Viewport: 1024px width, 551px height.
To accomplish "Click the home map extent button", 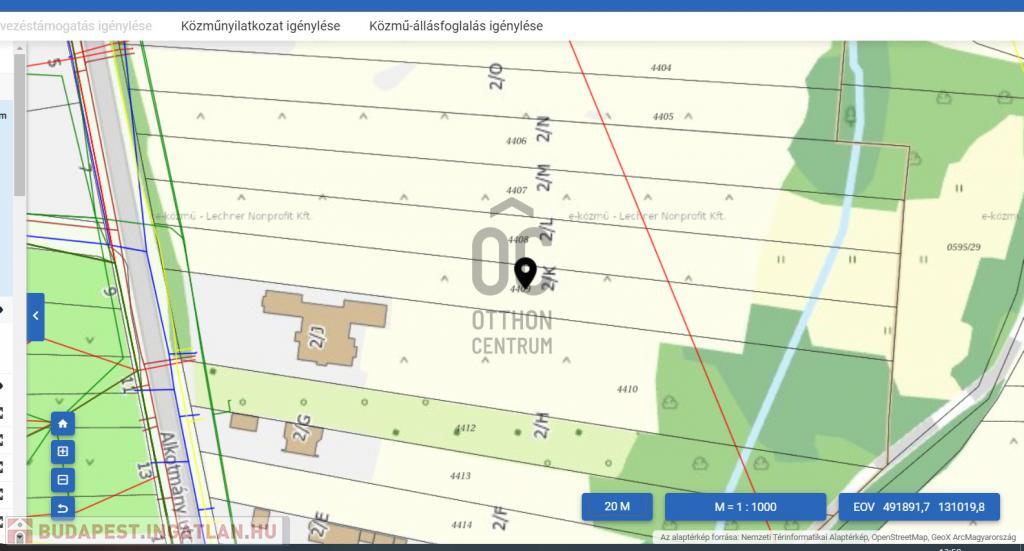I will click(63, 424).
